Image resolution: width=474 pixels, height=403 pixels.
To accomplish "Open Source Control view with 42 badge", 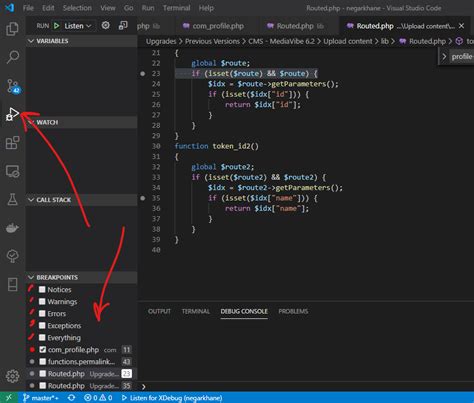I will [13, 86].
